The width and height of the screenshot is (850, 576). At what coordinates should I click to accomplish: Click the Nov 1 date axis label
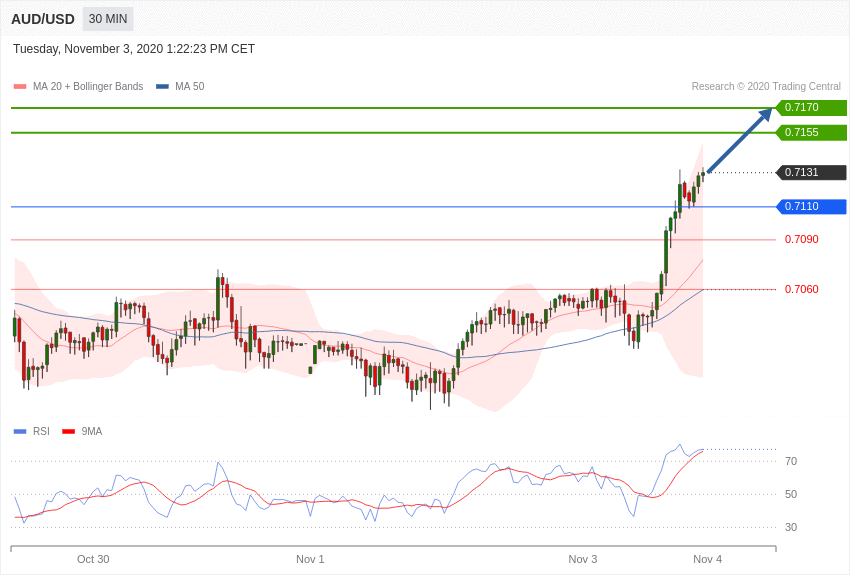click(x=310, y=559)
